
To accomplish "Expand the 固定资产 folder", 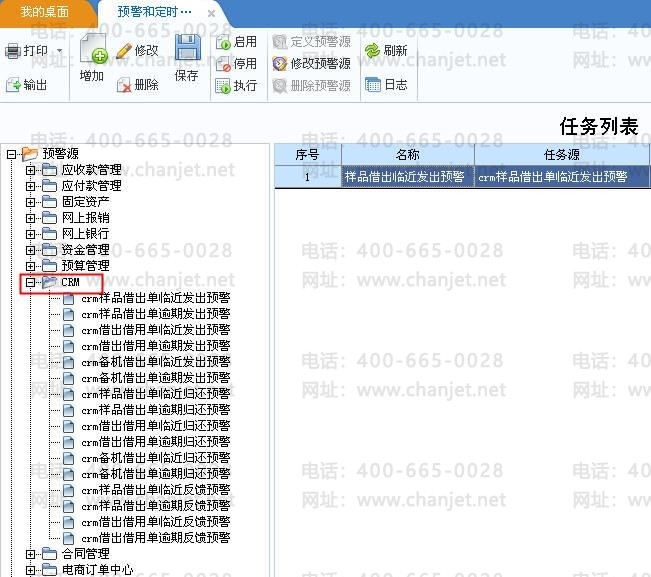I will coord(30,202).
